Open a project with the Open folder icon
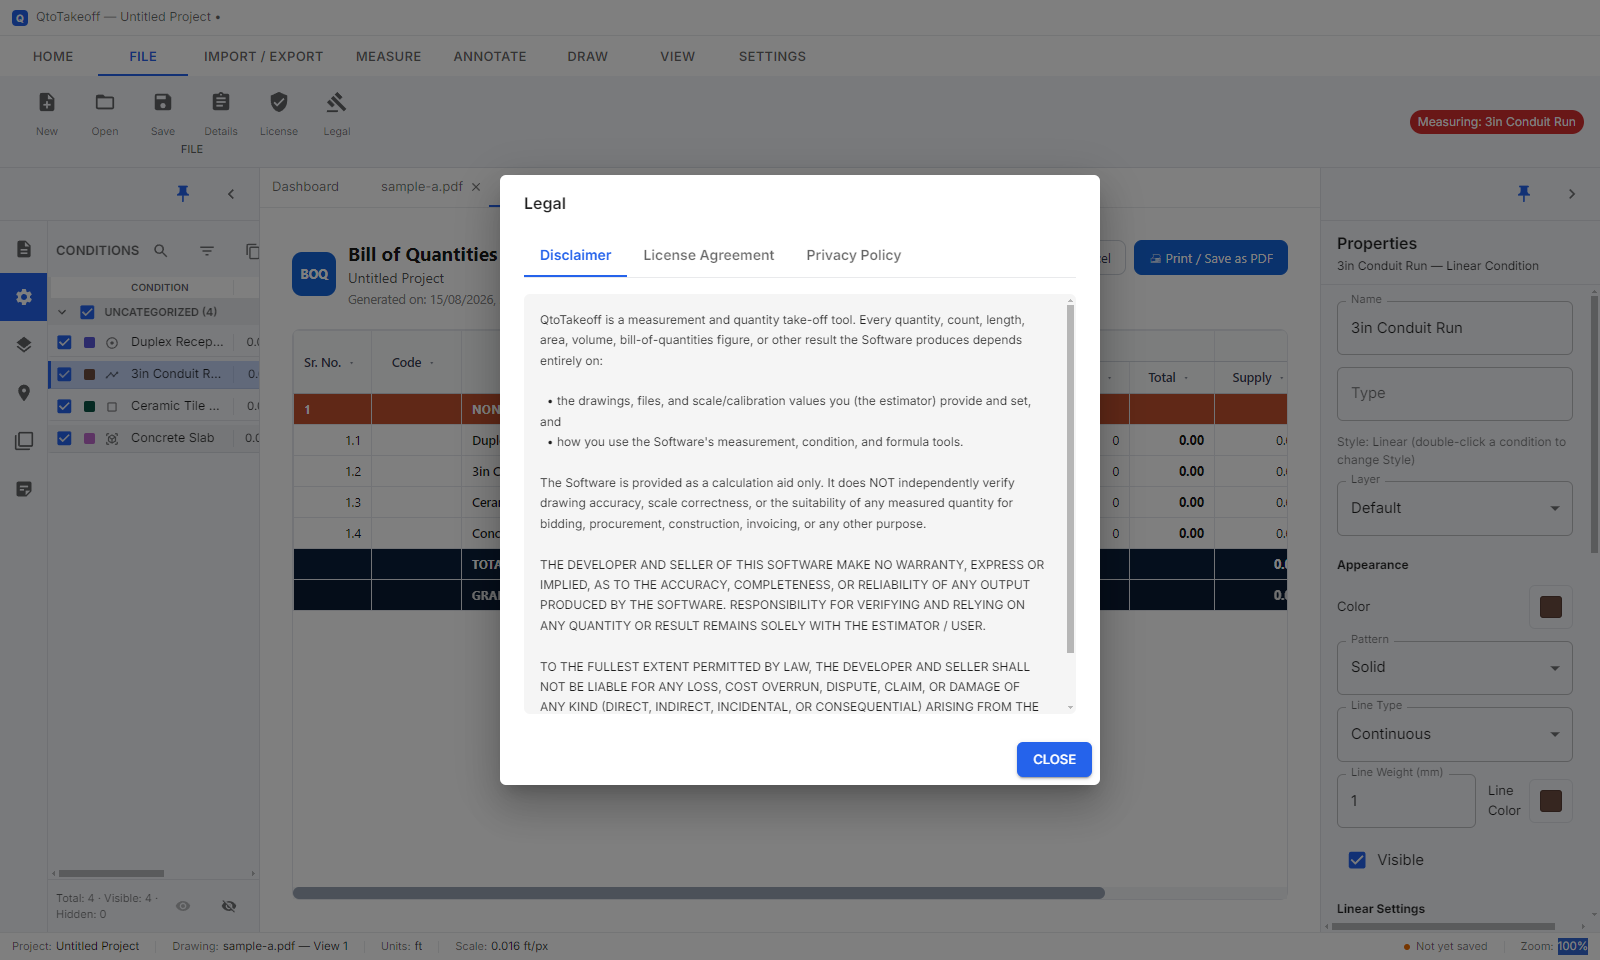 pos(105,102)
